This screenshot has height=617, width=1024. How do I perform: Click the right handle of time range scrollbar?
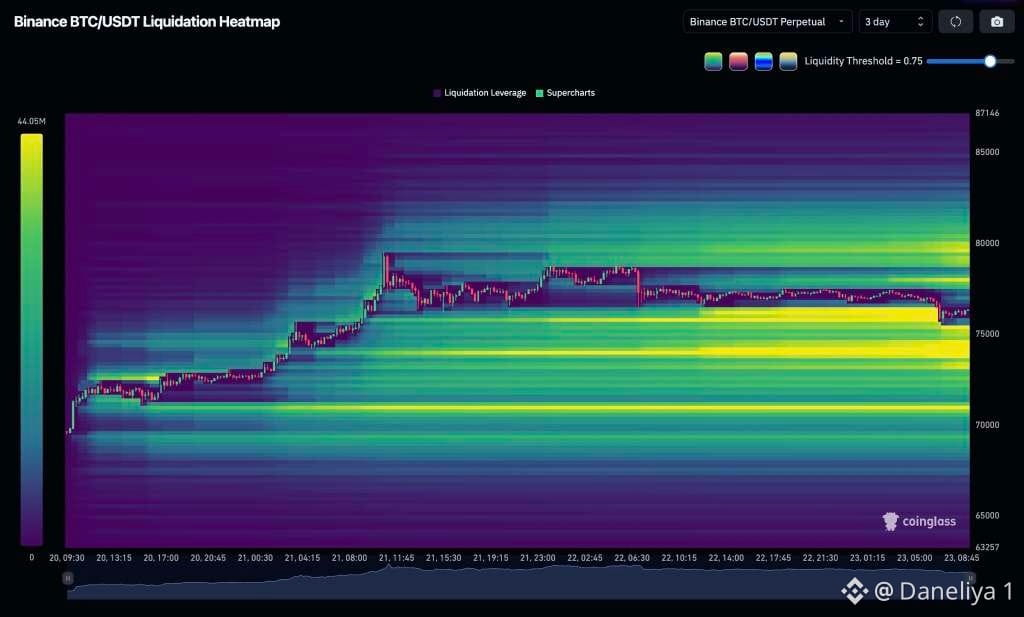tap(971, 578)
